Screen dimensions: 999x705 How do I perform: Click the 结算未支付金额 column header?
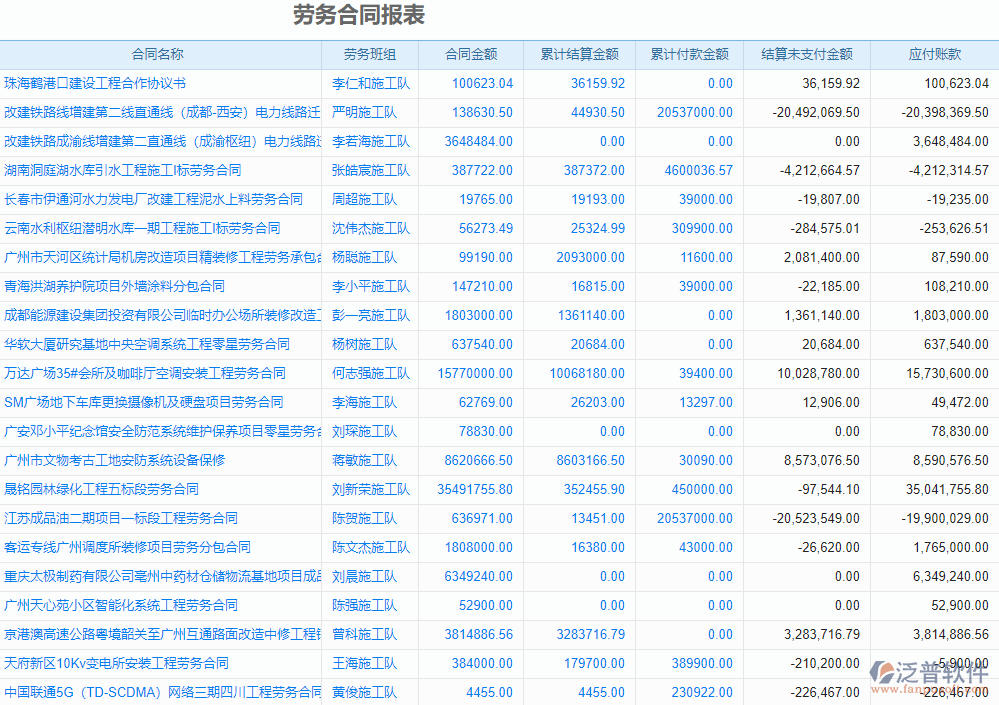804,54
